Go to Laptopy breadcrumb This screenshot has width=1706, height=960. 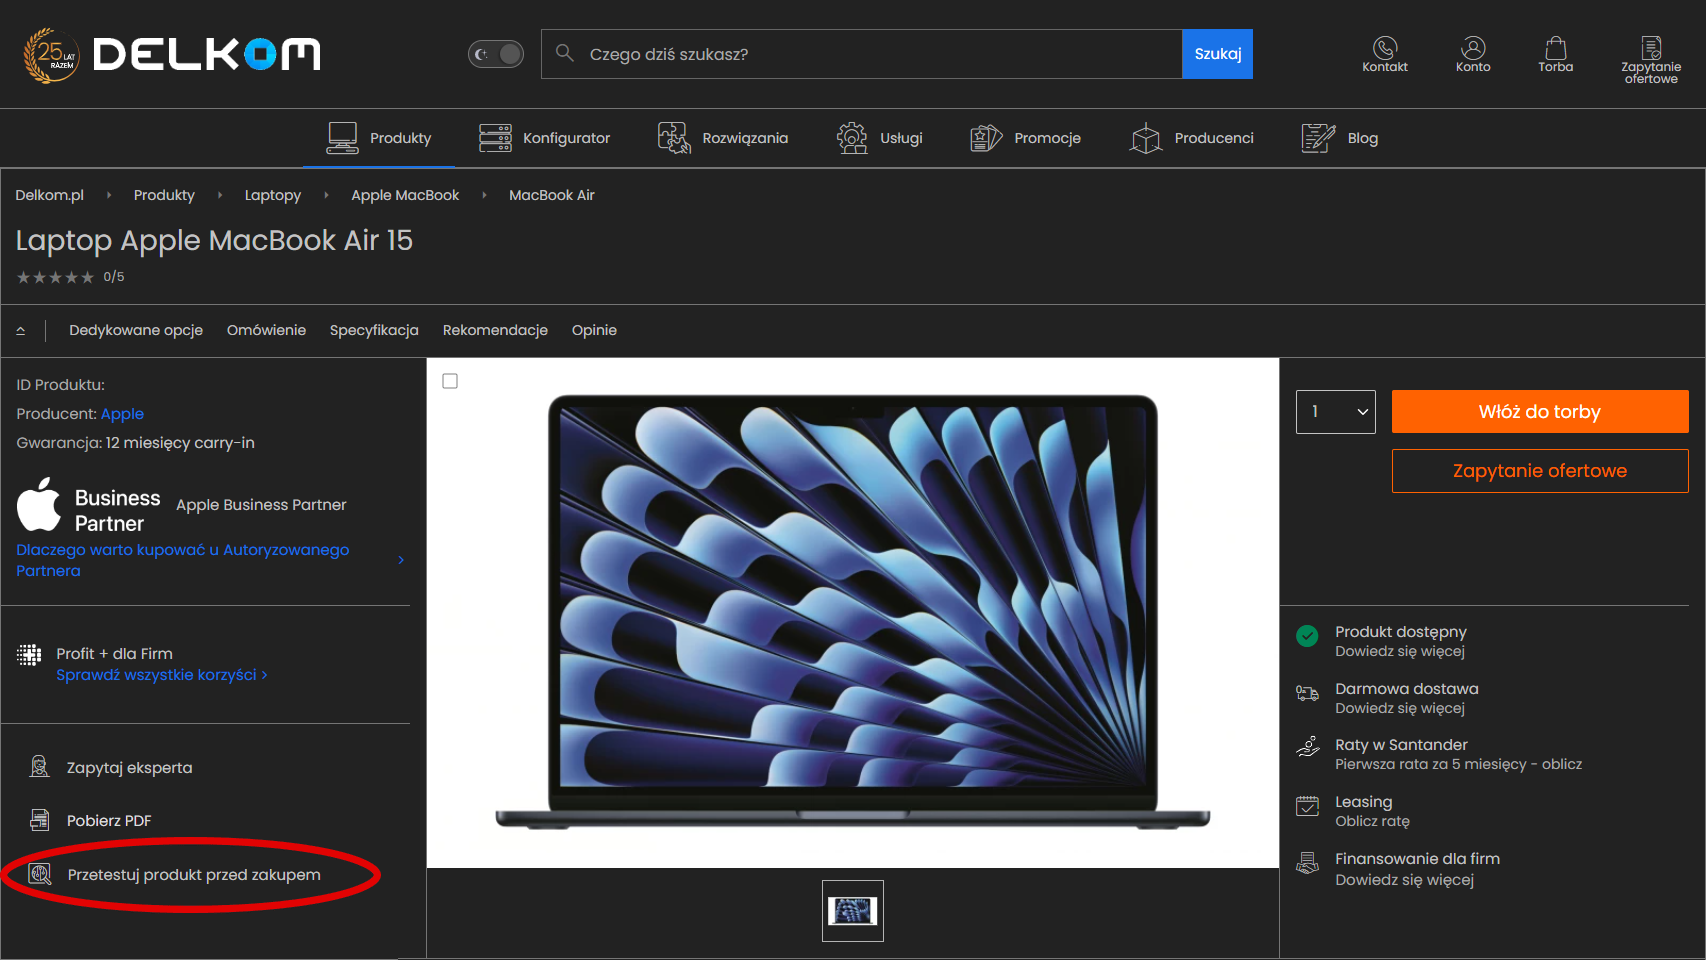click(273, 195)
